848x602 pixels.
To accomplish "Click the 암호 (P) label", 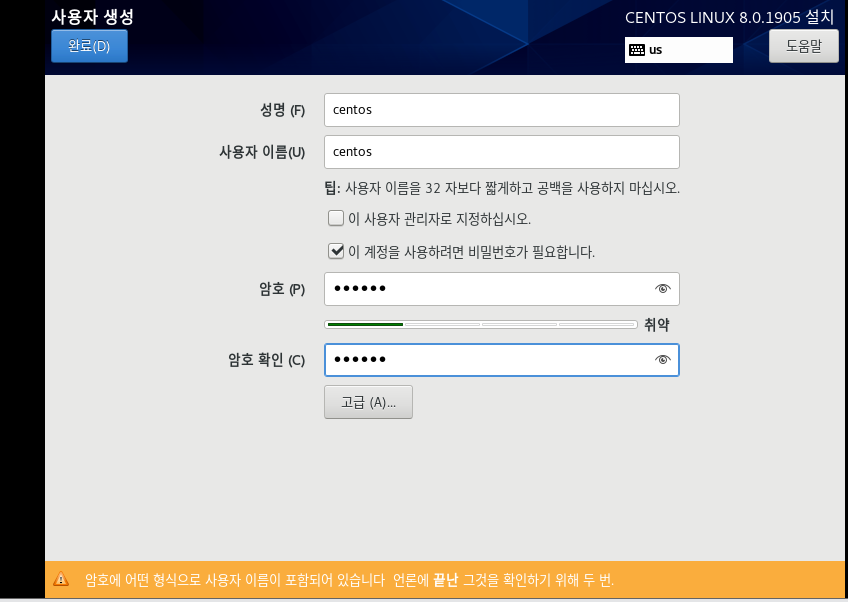I will [x=282, y=289].
